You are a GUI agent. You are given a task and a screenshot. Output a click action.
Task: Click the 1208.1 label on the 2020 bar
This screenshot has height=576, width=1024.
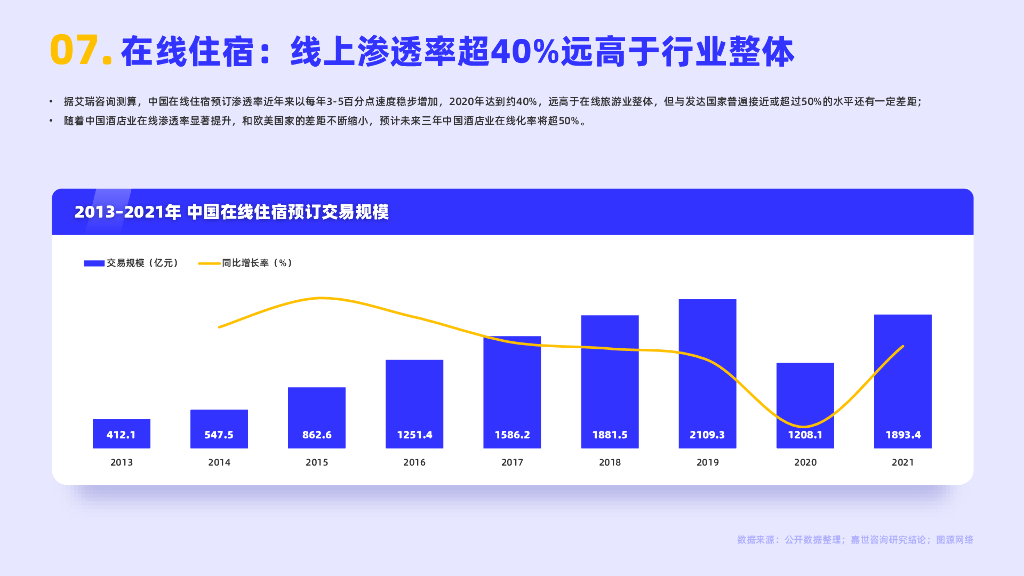coord(805,435)
